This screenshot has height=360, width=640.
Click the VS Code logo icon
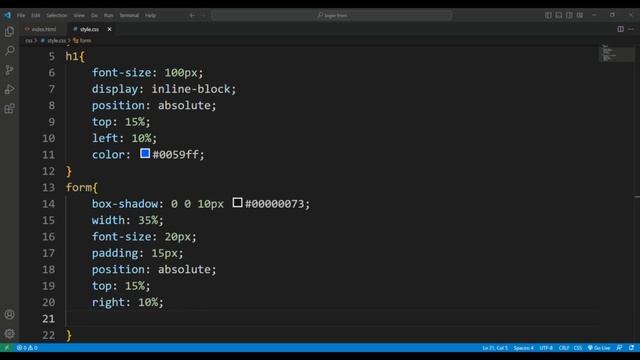(7, 15)
